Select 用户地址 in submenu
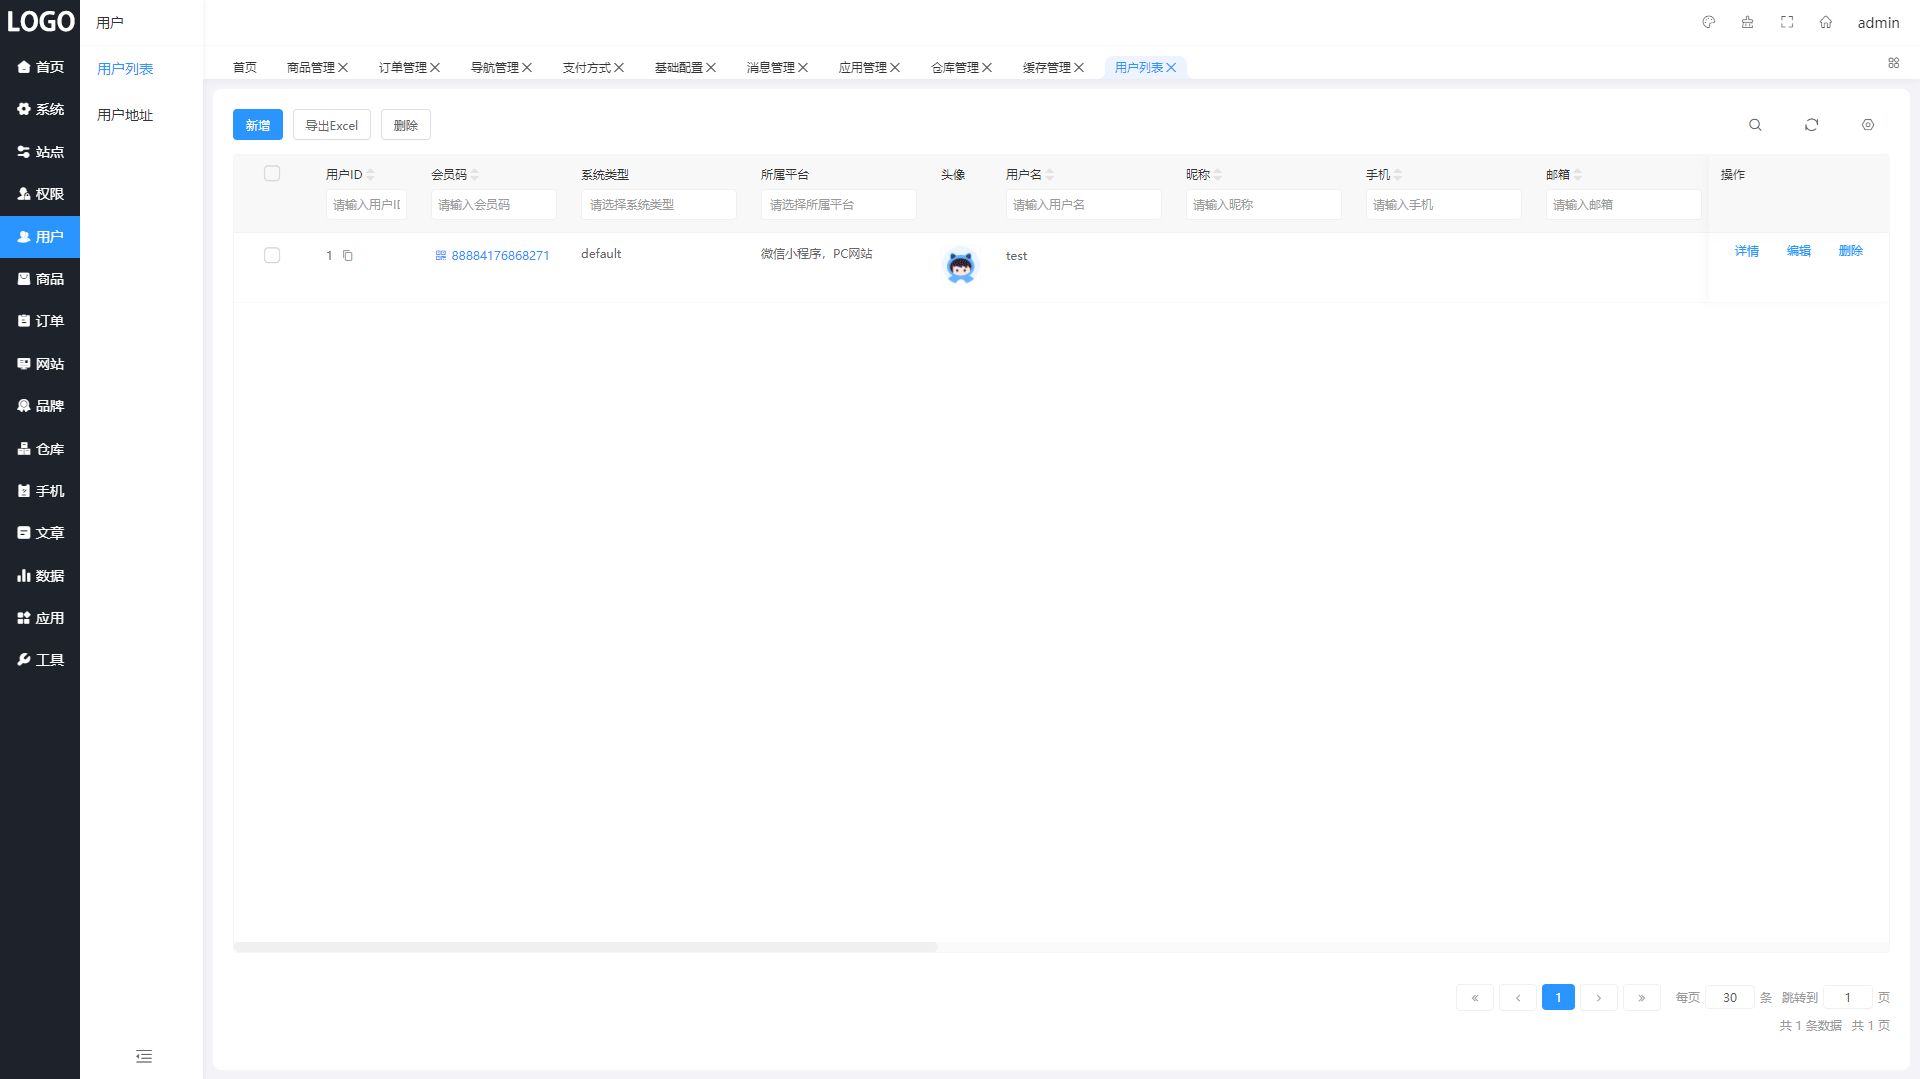 click(125, 115)
